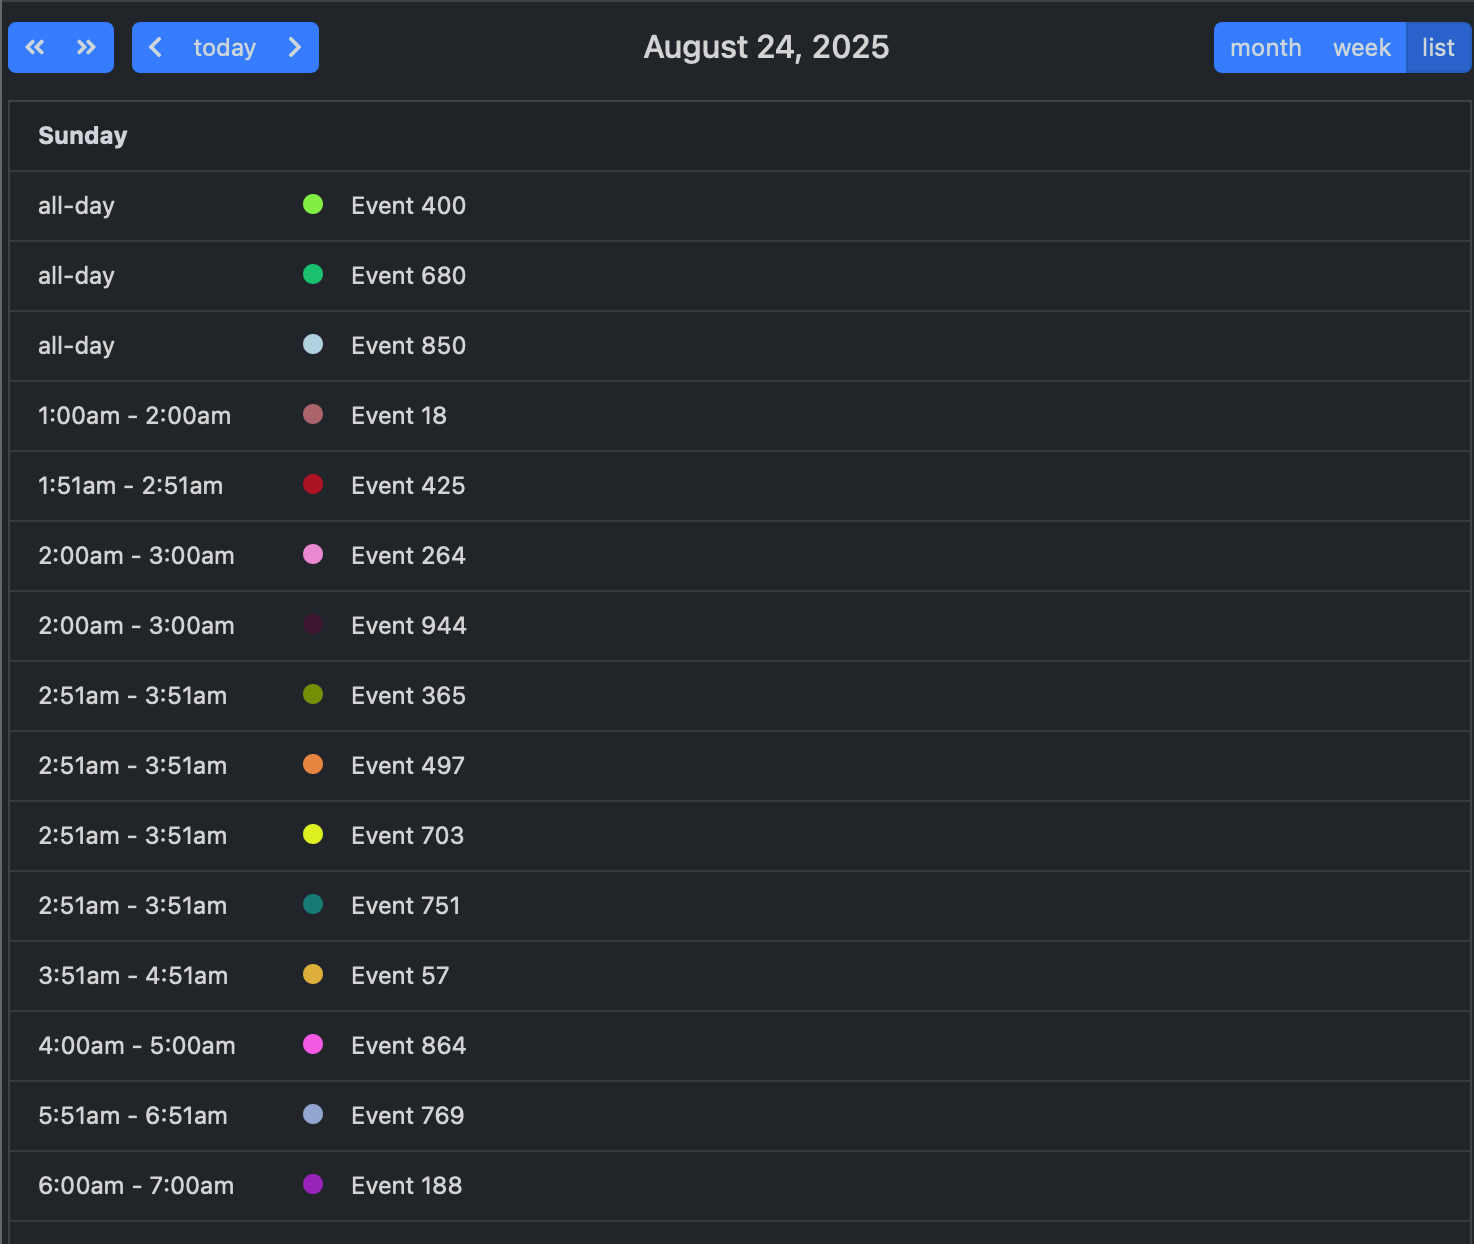Click the light green dot for Event 400
1474x1244 pixels.
pos(313,205)
